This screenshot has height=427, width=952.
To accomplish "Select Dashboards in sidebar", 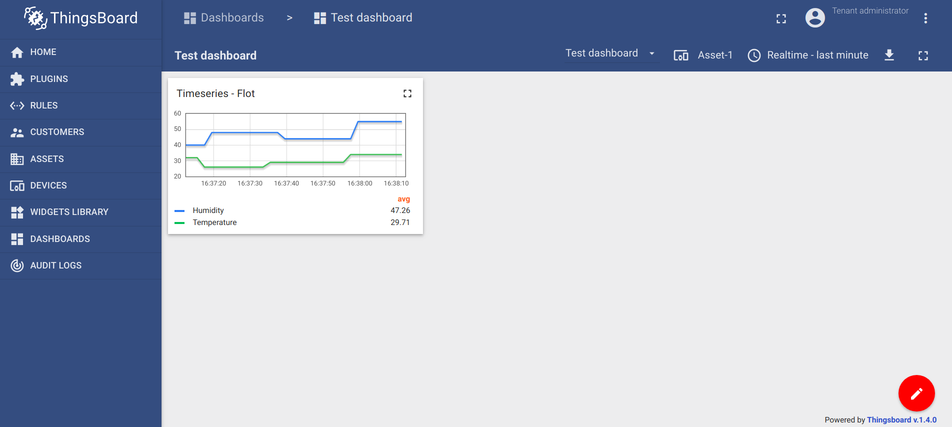I will (x=81, y=239).
